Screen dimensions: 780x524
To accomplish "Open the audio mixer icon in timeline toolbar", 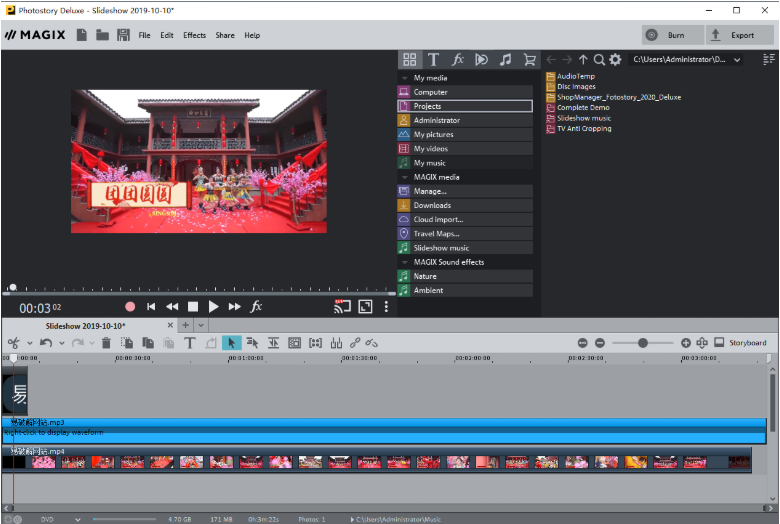I will coord(336,343).
